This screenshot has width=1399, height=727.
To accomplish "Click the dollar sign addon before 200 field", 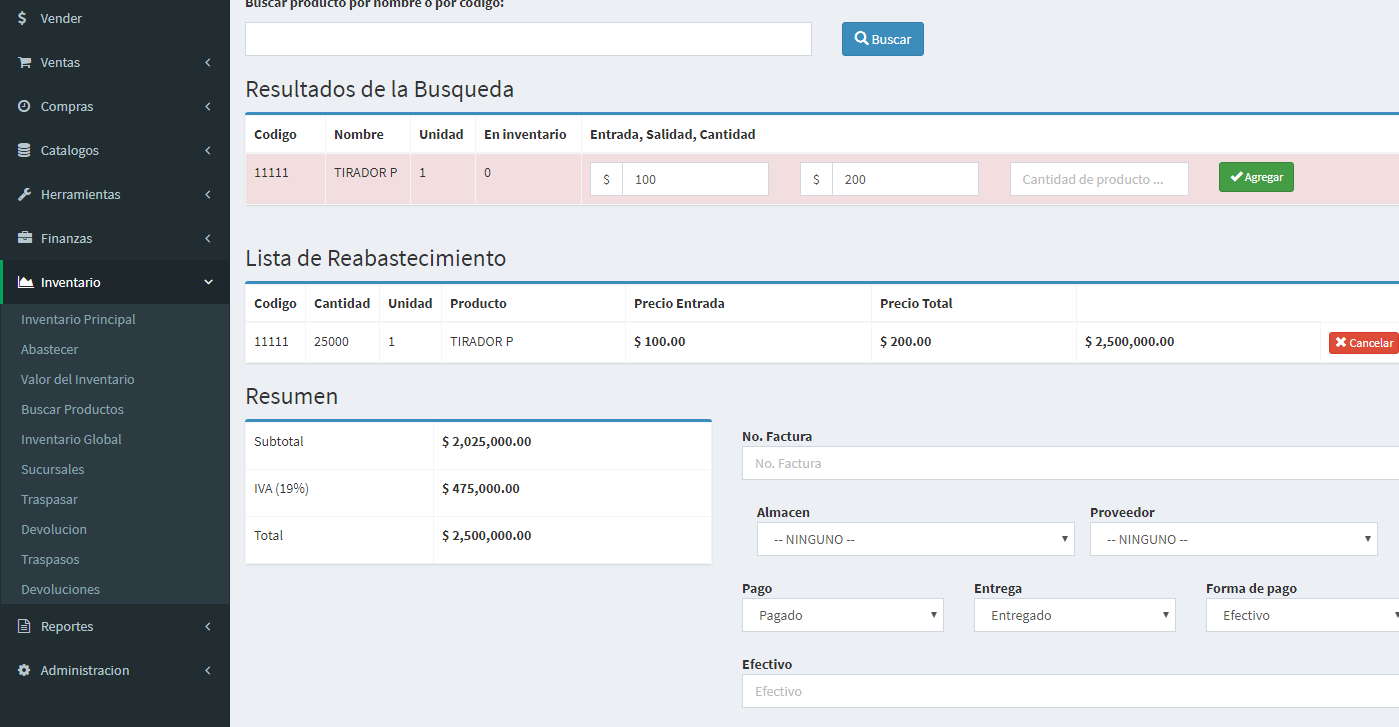I will (816, 179).
